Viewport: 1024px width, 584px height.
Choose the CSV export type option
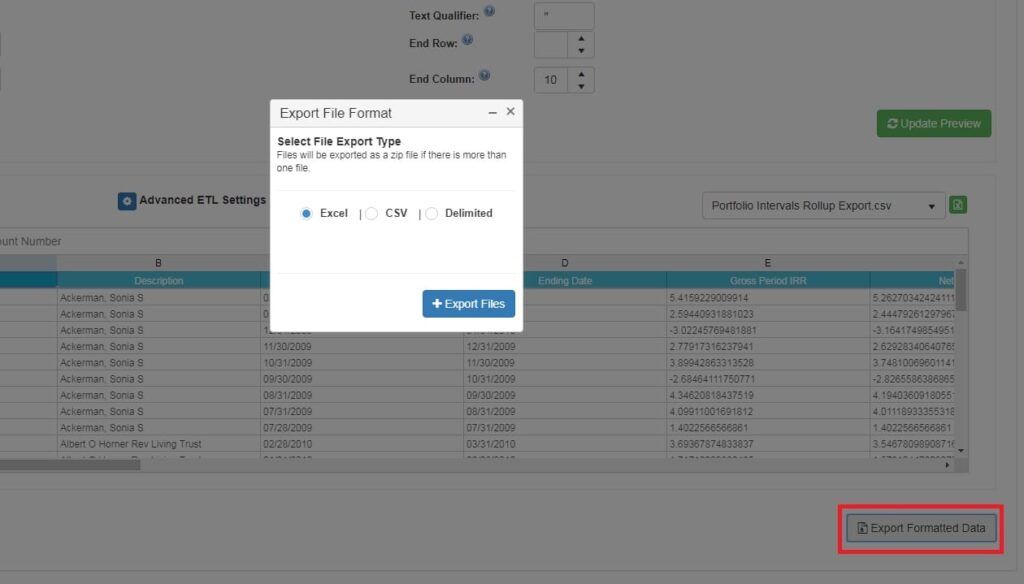coord(372,213)
